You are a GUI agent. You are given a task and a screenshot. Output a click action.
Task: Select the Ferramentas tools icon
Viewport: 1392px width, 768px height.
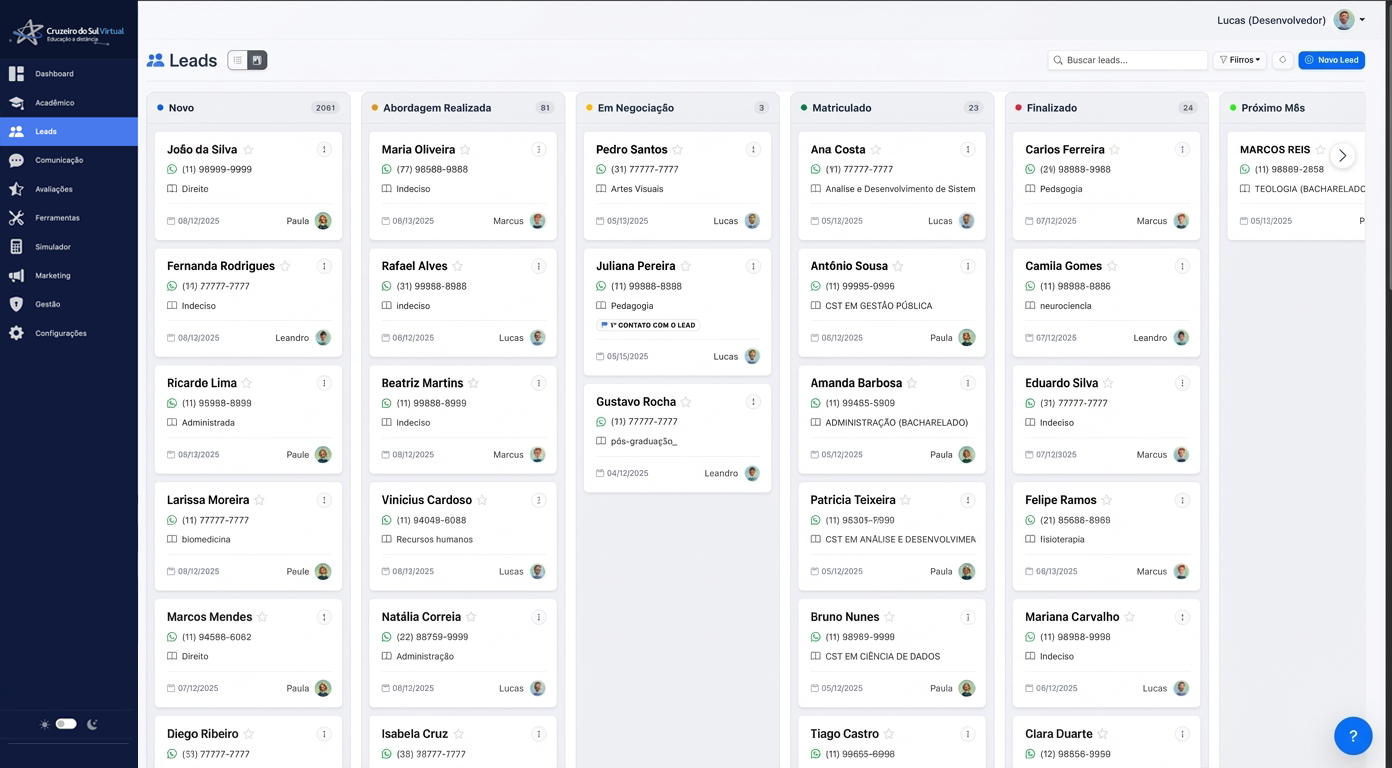(x=59, y=218)
